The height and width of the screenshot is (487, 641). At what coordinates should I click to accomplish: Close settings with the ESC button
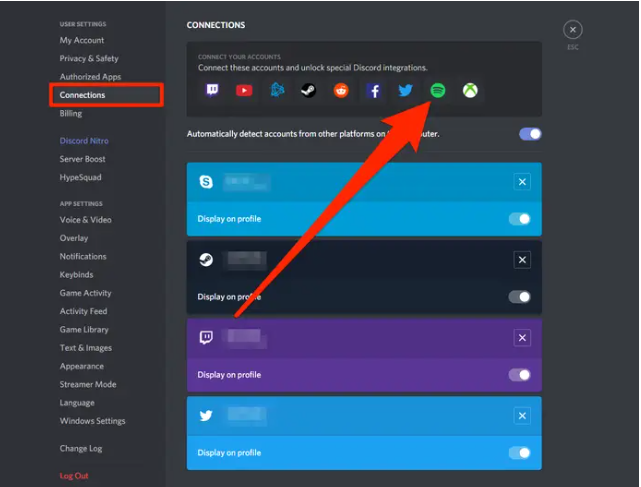(573, 30)
